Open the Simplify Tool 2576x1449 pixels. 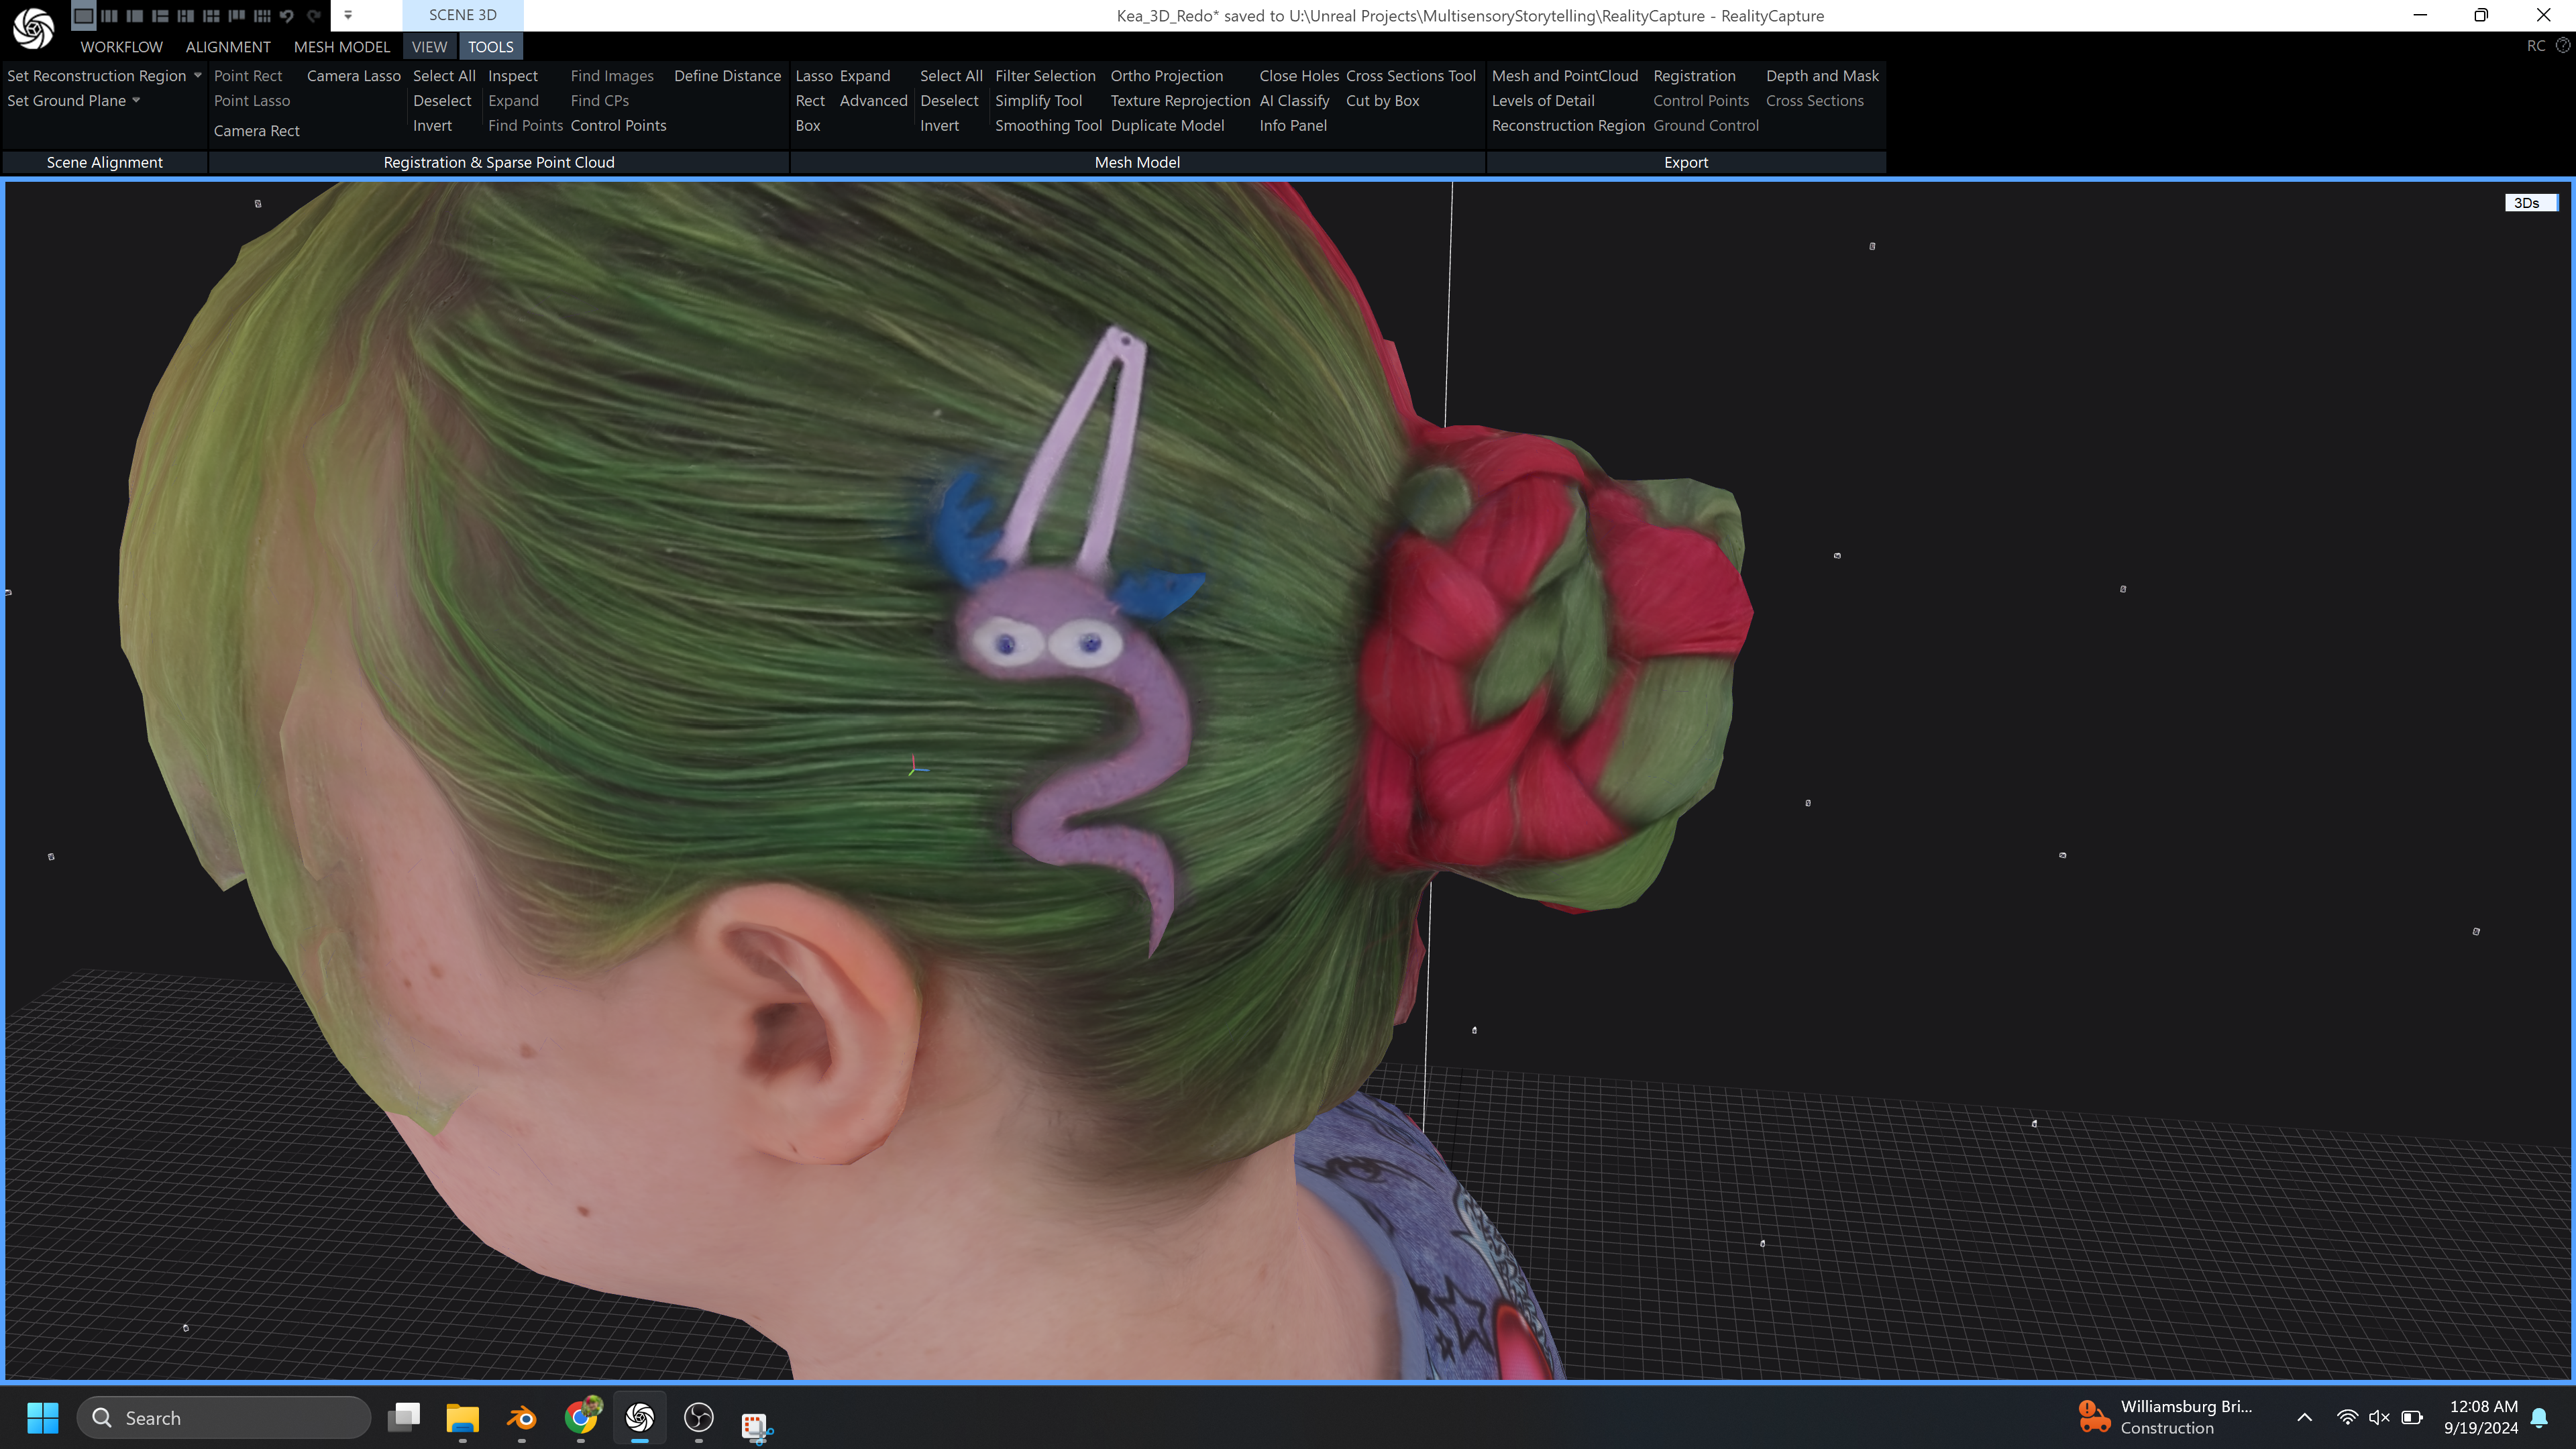tap(1039, 101)
